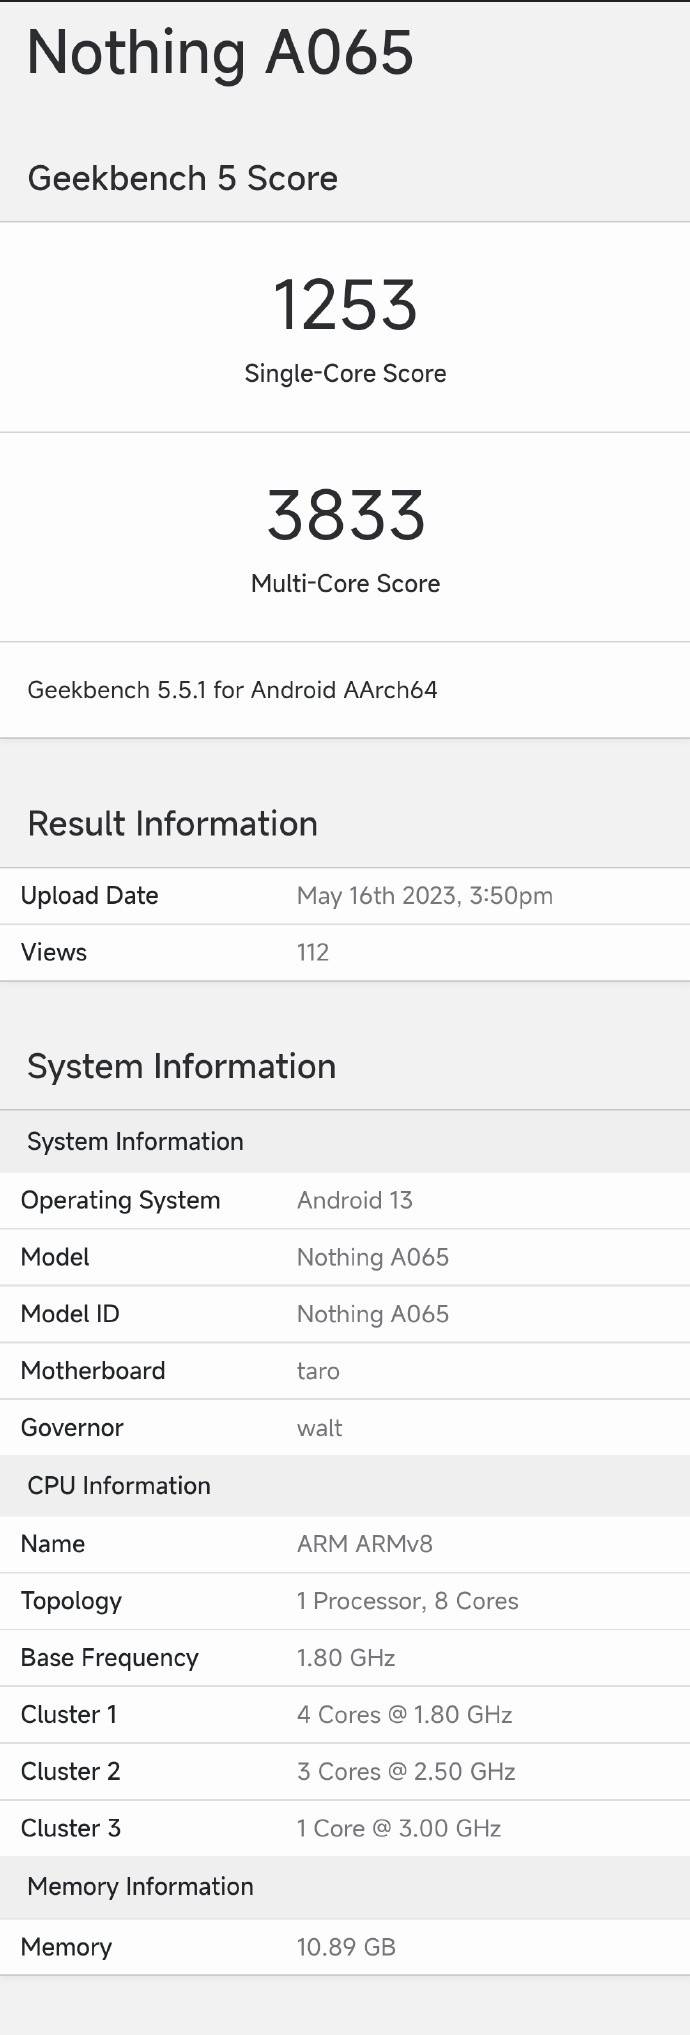Click the CPU Information subheader

(x=119, y=1486)
